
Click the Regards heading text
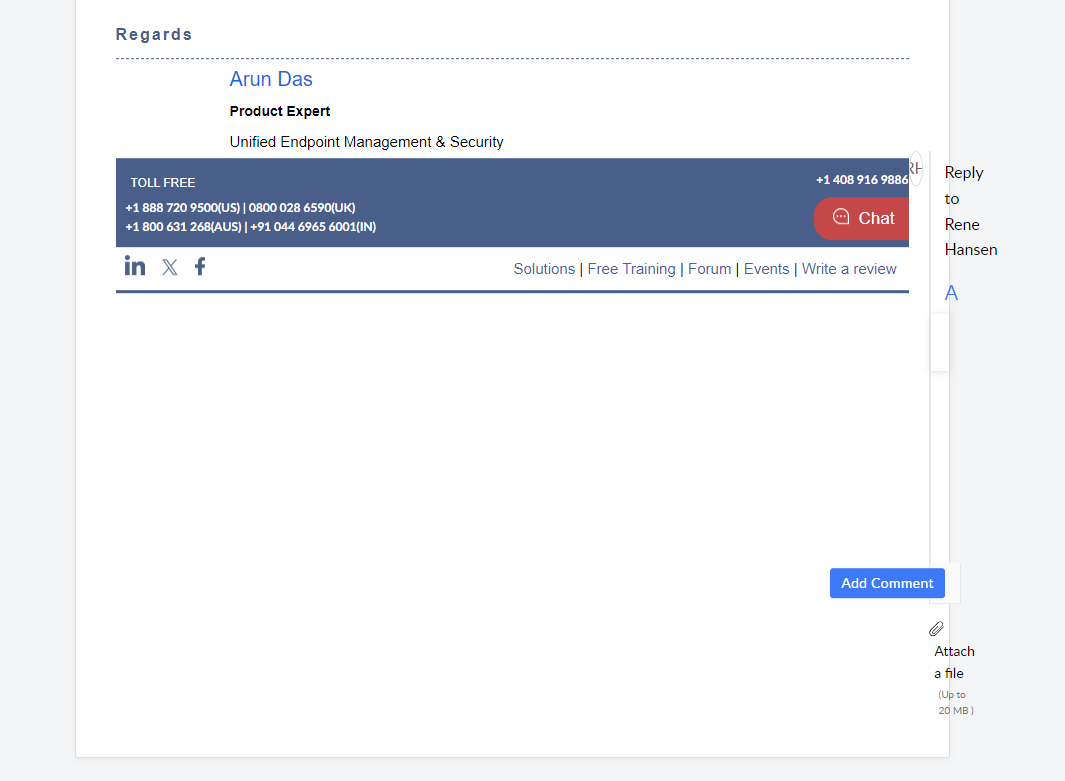coord(154,35)
